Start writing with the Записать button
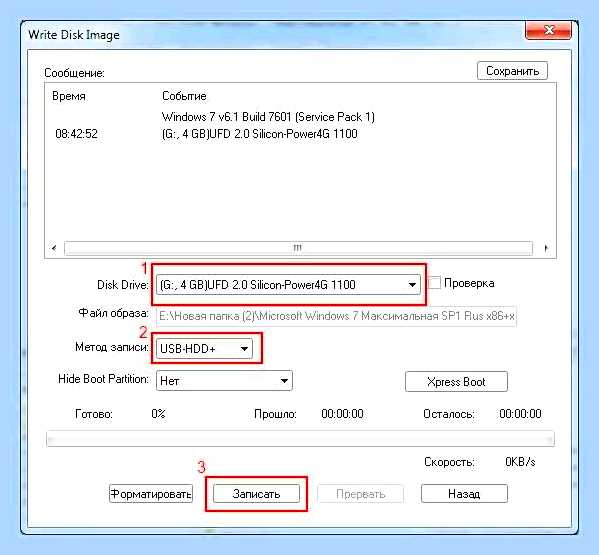This screenshot has width=599, height=555. (x=256, y=494)
